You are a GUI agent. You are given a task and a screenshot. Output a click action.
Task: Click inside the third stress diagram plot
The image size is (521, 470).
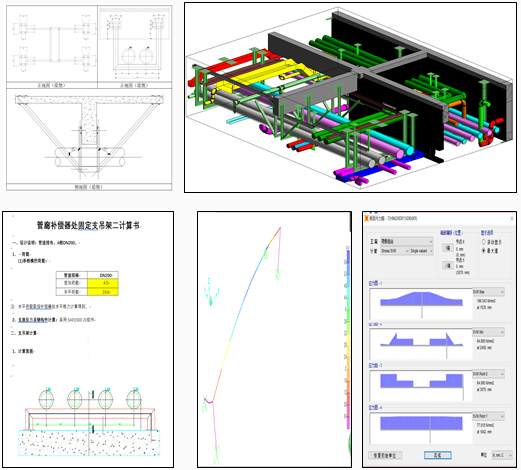[421, 386]
